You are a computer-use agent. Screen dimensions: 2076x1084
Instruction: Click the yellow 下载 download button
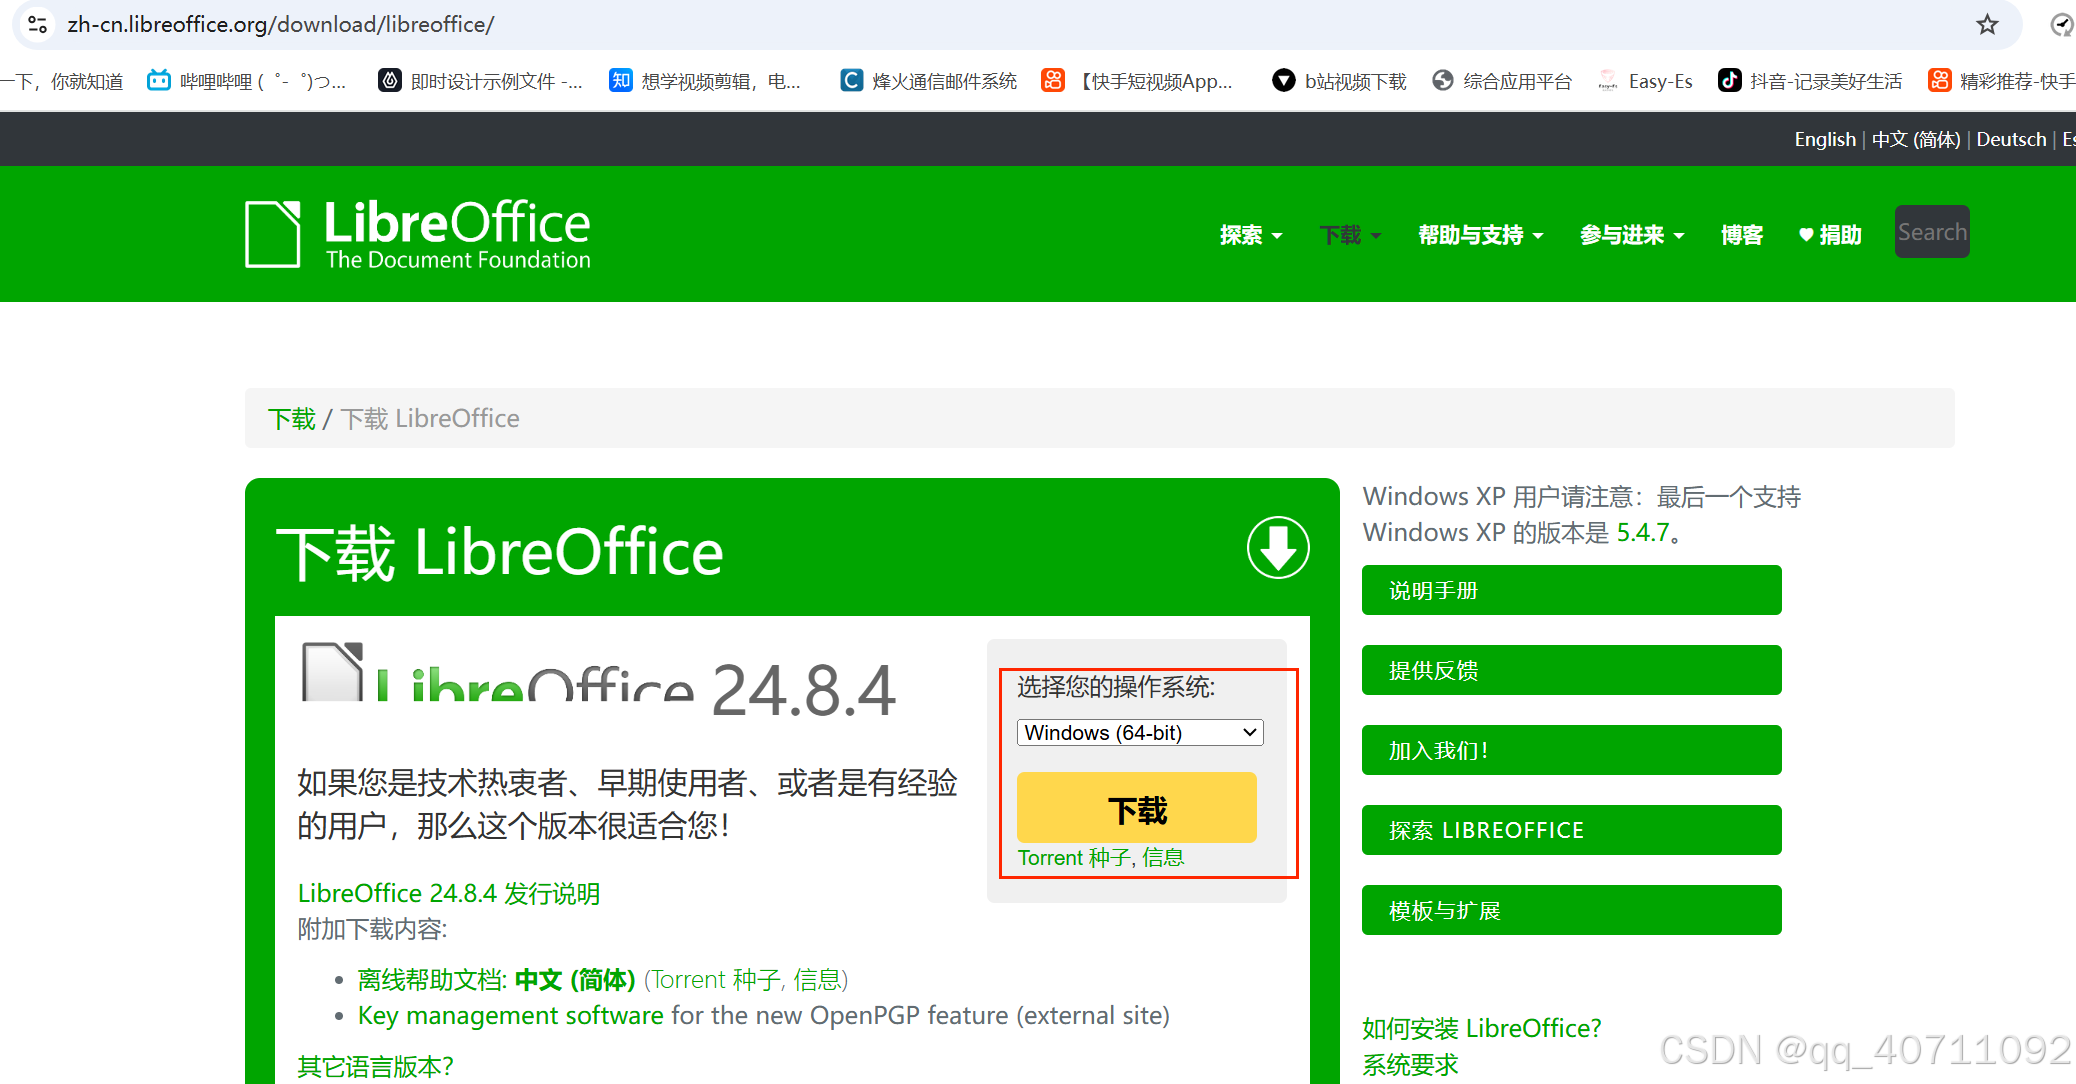click(x=1137, y=808)
